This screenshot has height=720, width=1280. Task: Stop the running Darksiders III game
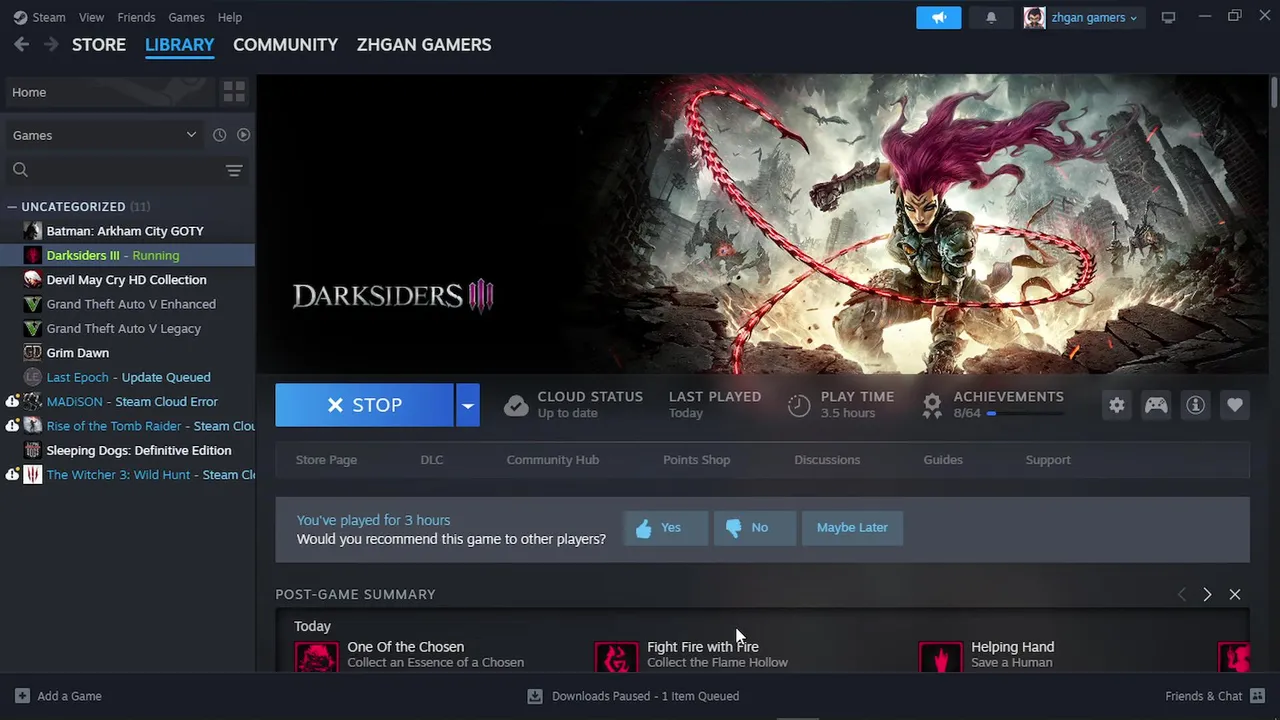pyautogui.click(x=364, y=405)
